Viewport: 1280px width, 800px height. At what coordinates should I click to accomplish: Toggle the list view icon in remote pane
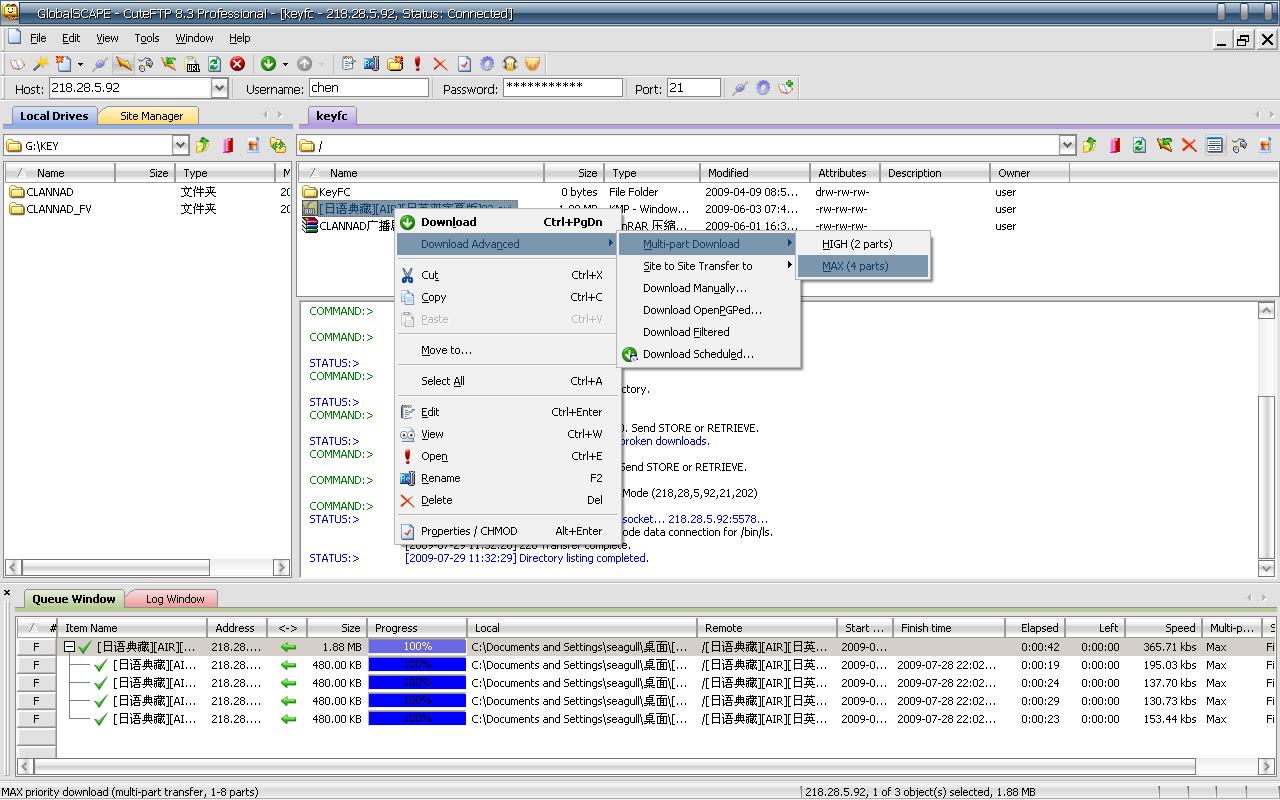(x=1214, y=145)
